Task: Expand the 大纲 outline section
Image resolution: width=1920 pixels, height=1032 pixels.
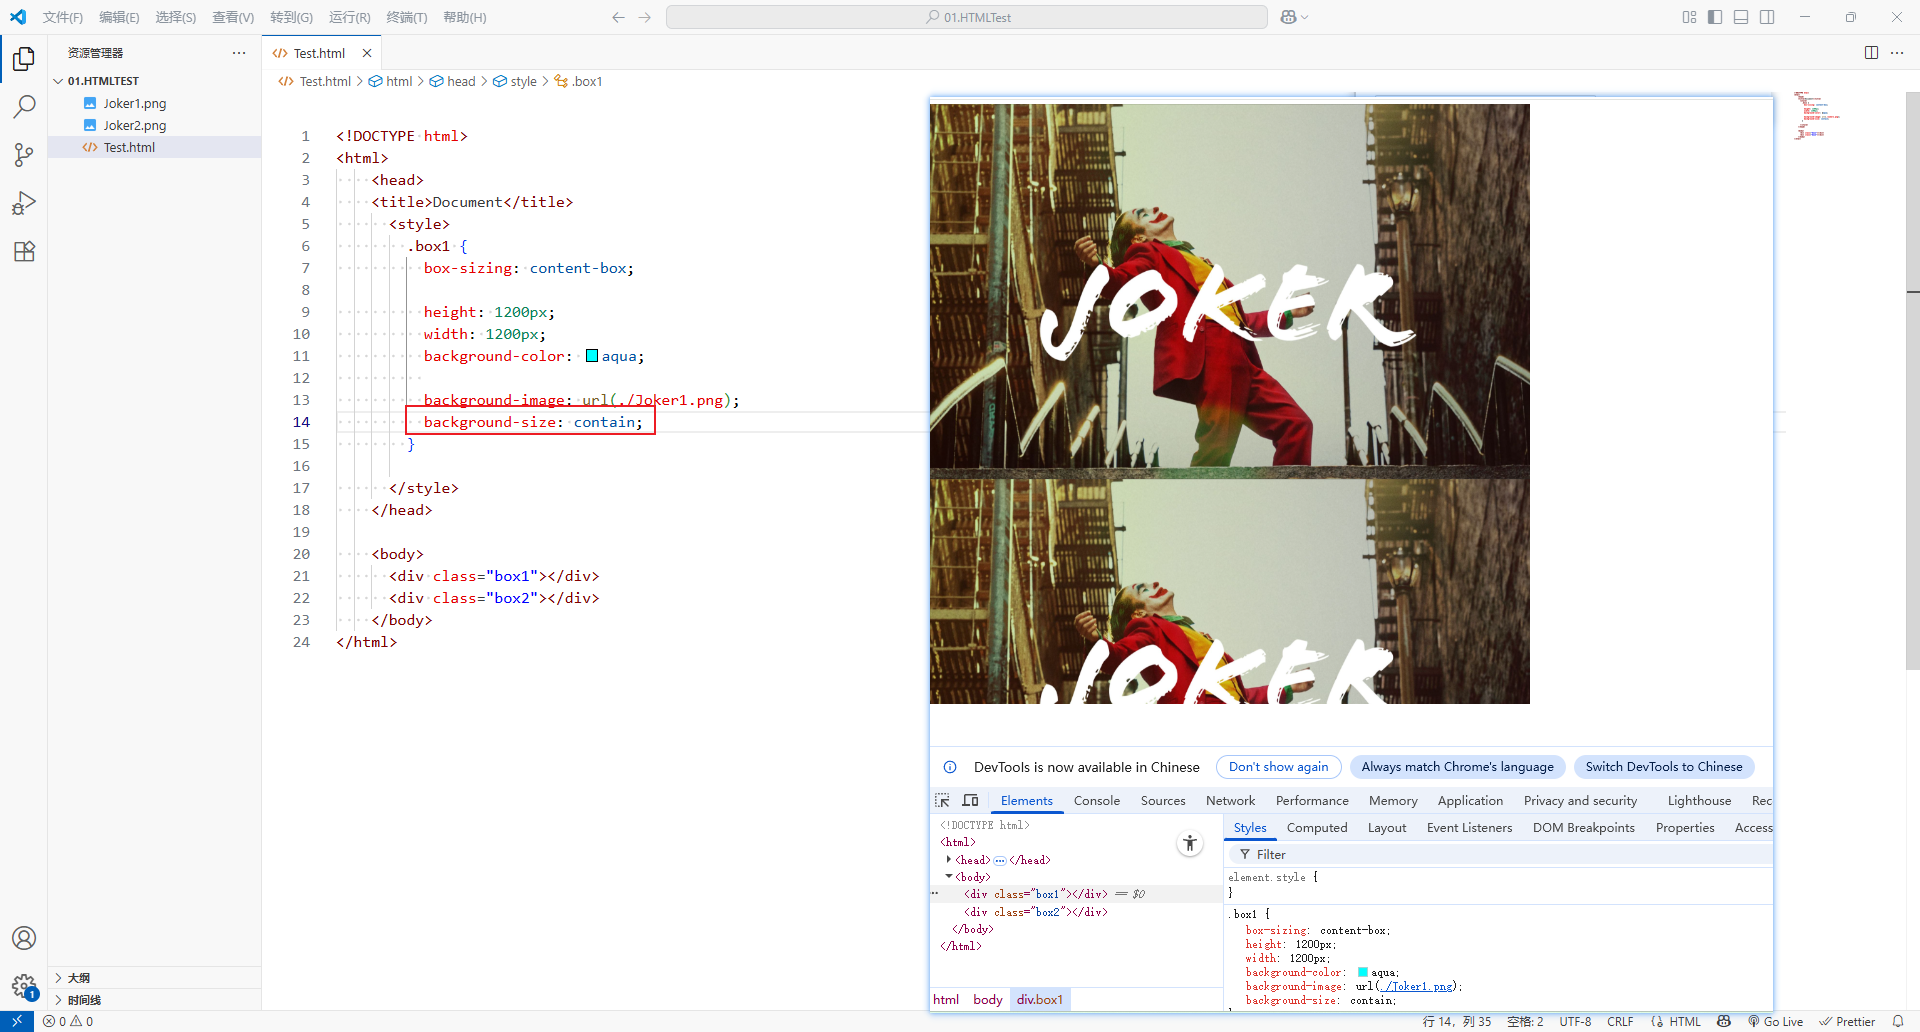Action: click(58, 978)
